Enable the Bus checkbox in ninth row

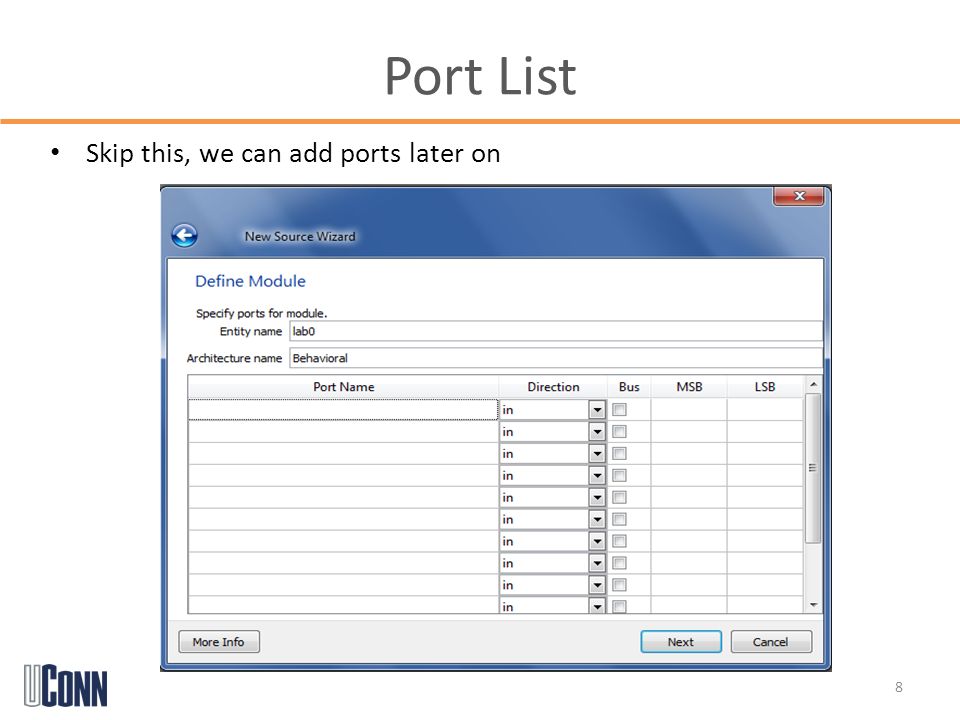(x=620, y=585)
